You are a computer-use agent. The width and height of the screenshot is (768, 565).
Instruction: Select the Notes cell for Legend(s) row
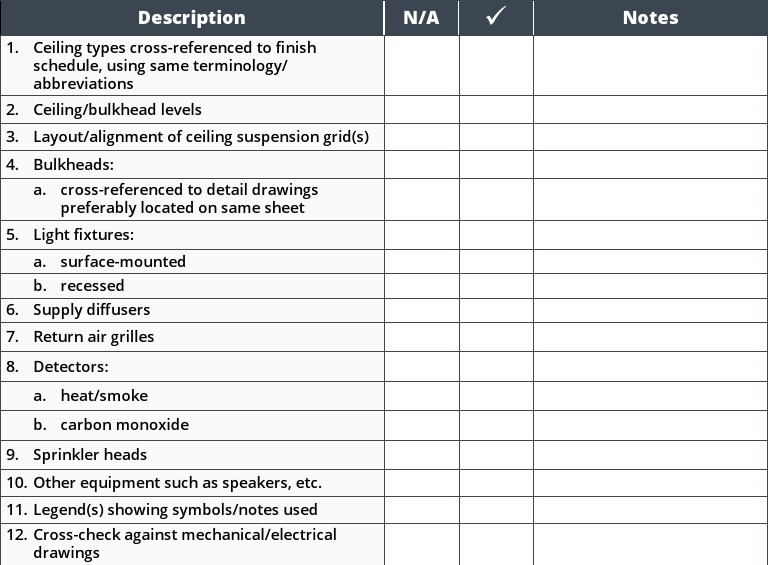650,510
